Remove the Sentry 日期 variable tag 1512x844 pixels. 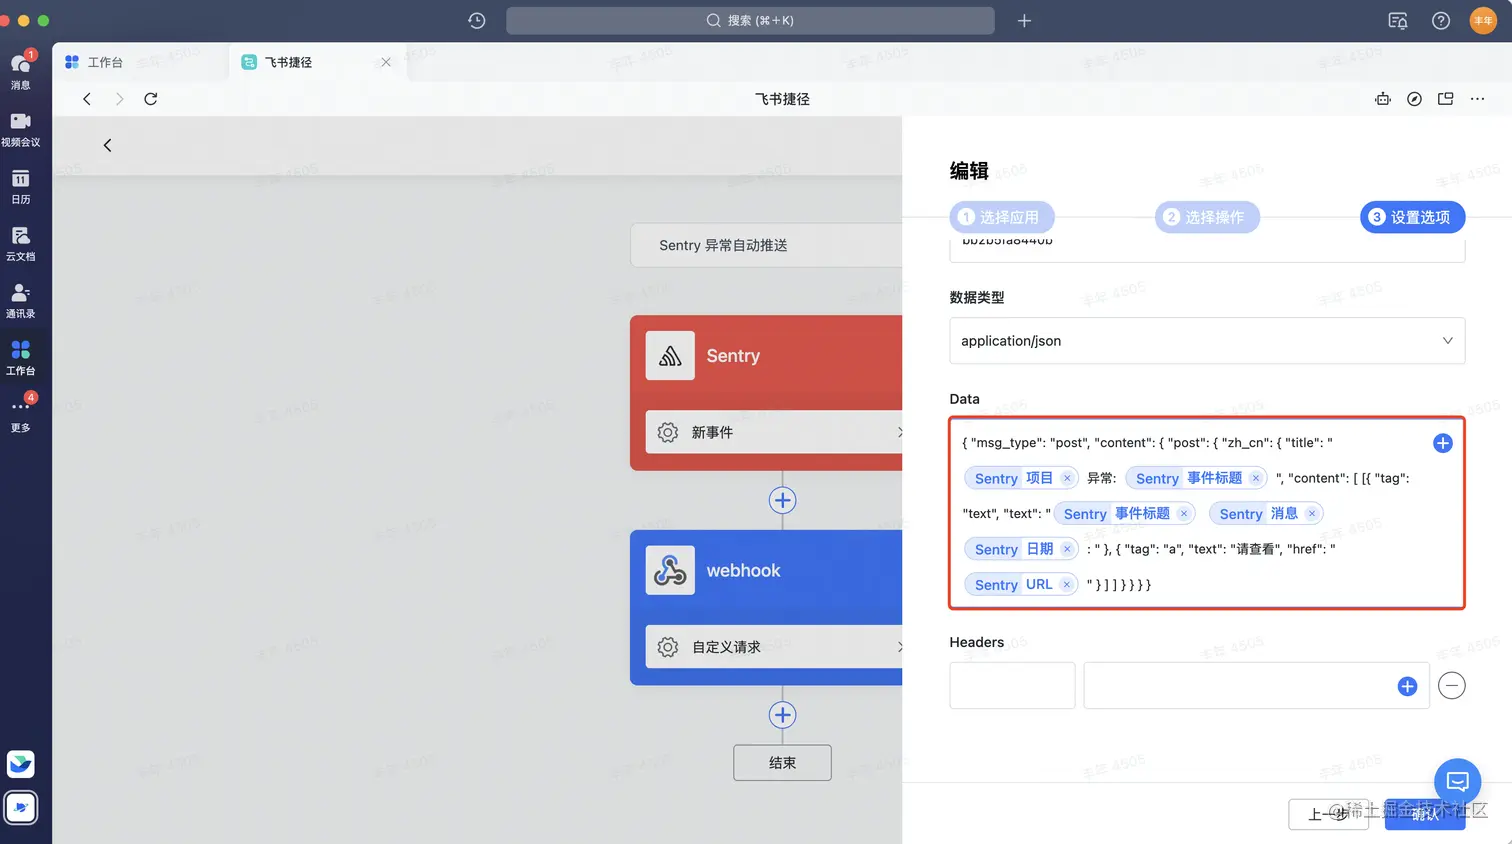click(1067, 549)
